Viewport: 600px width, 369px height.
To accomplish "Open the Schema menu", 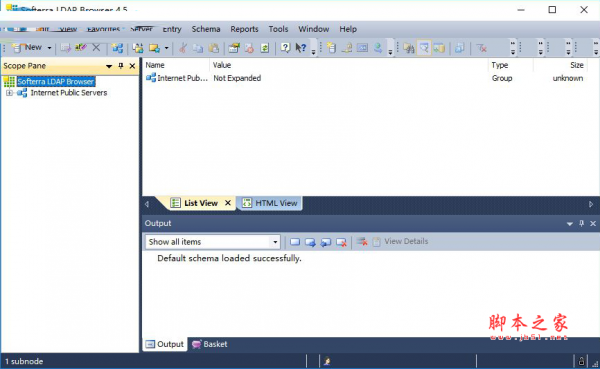I will pyautogui.click(x=206, y=29).
